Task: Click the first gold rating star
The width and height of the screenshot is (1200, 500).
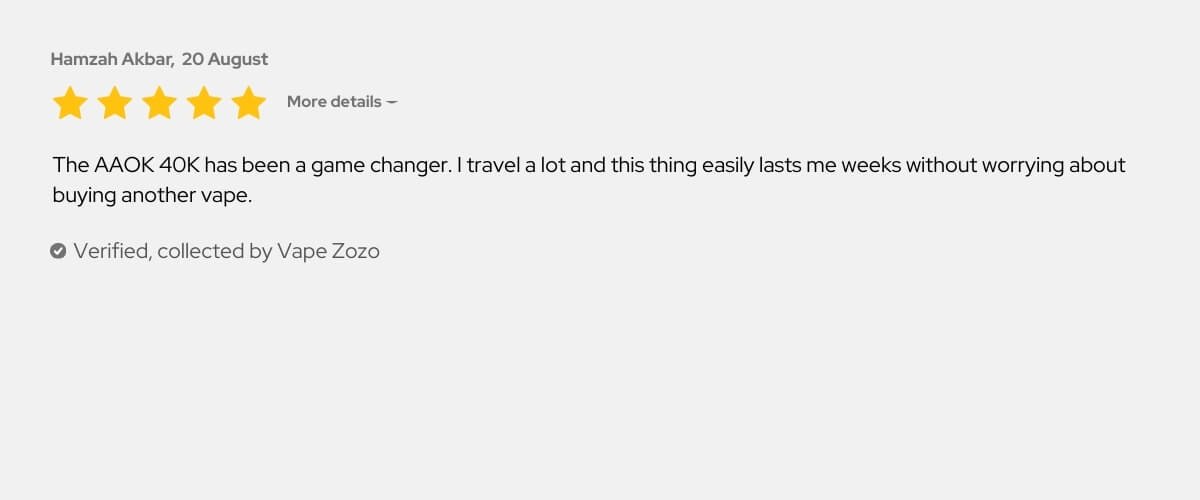Action: (x=70, y=103)
